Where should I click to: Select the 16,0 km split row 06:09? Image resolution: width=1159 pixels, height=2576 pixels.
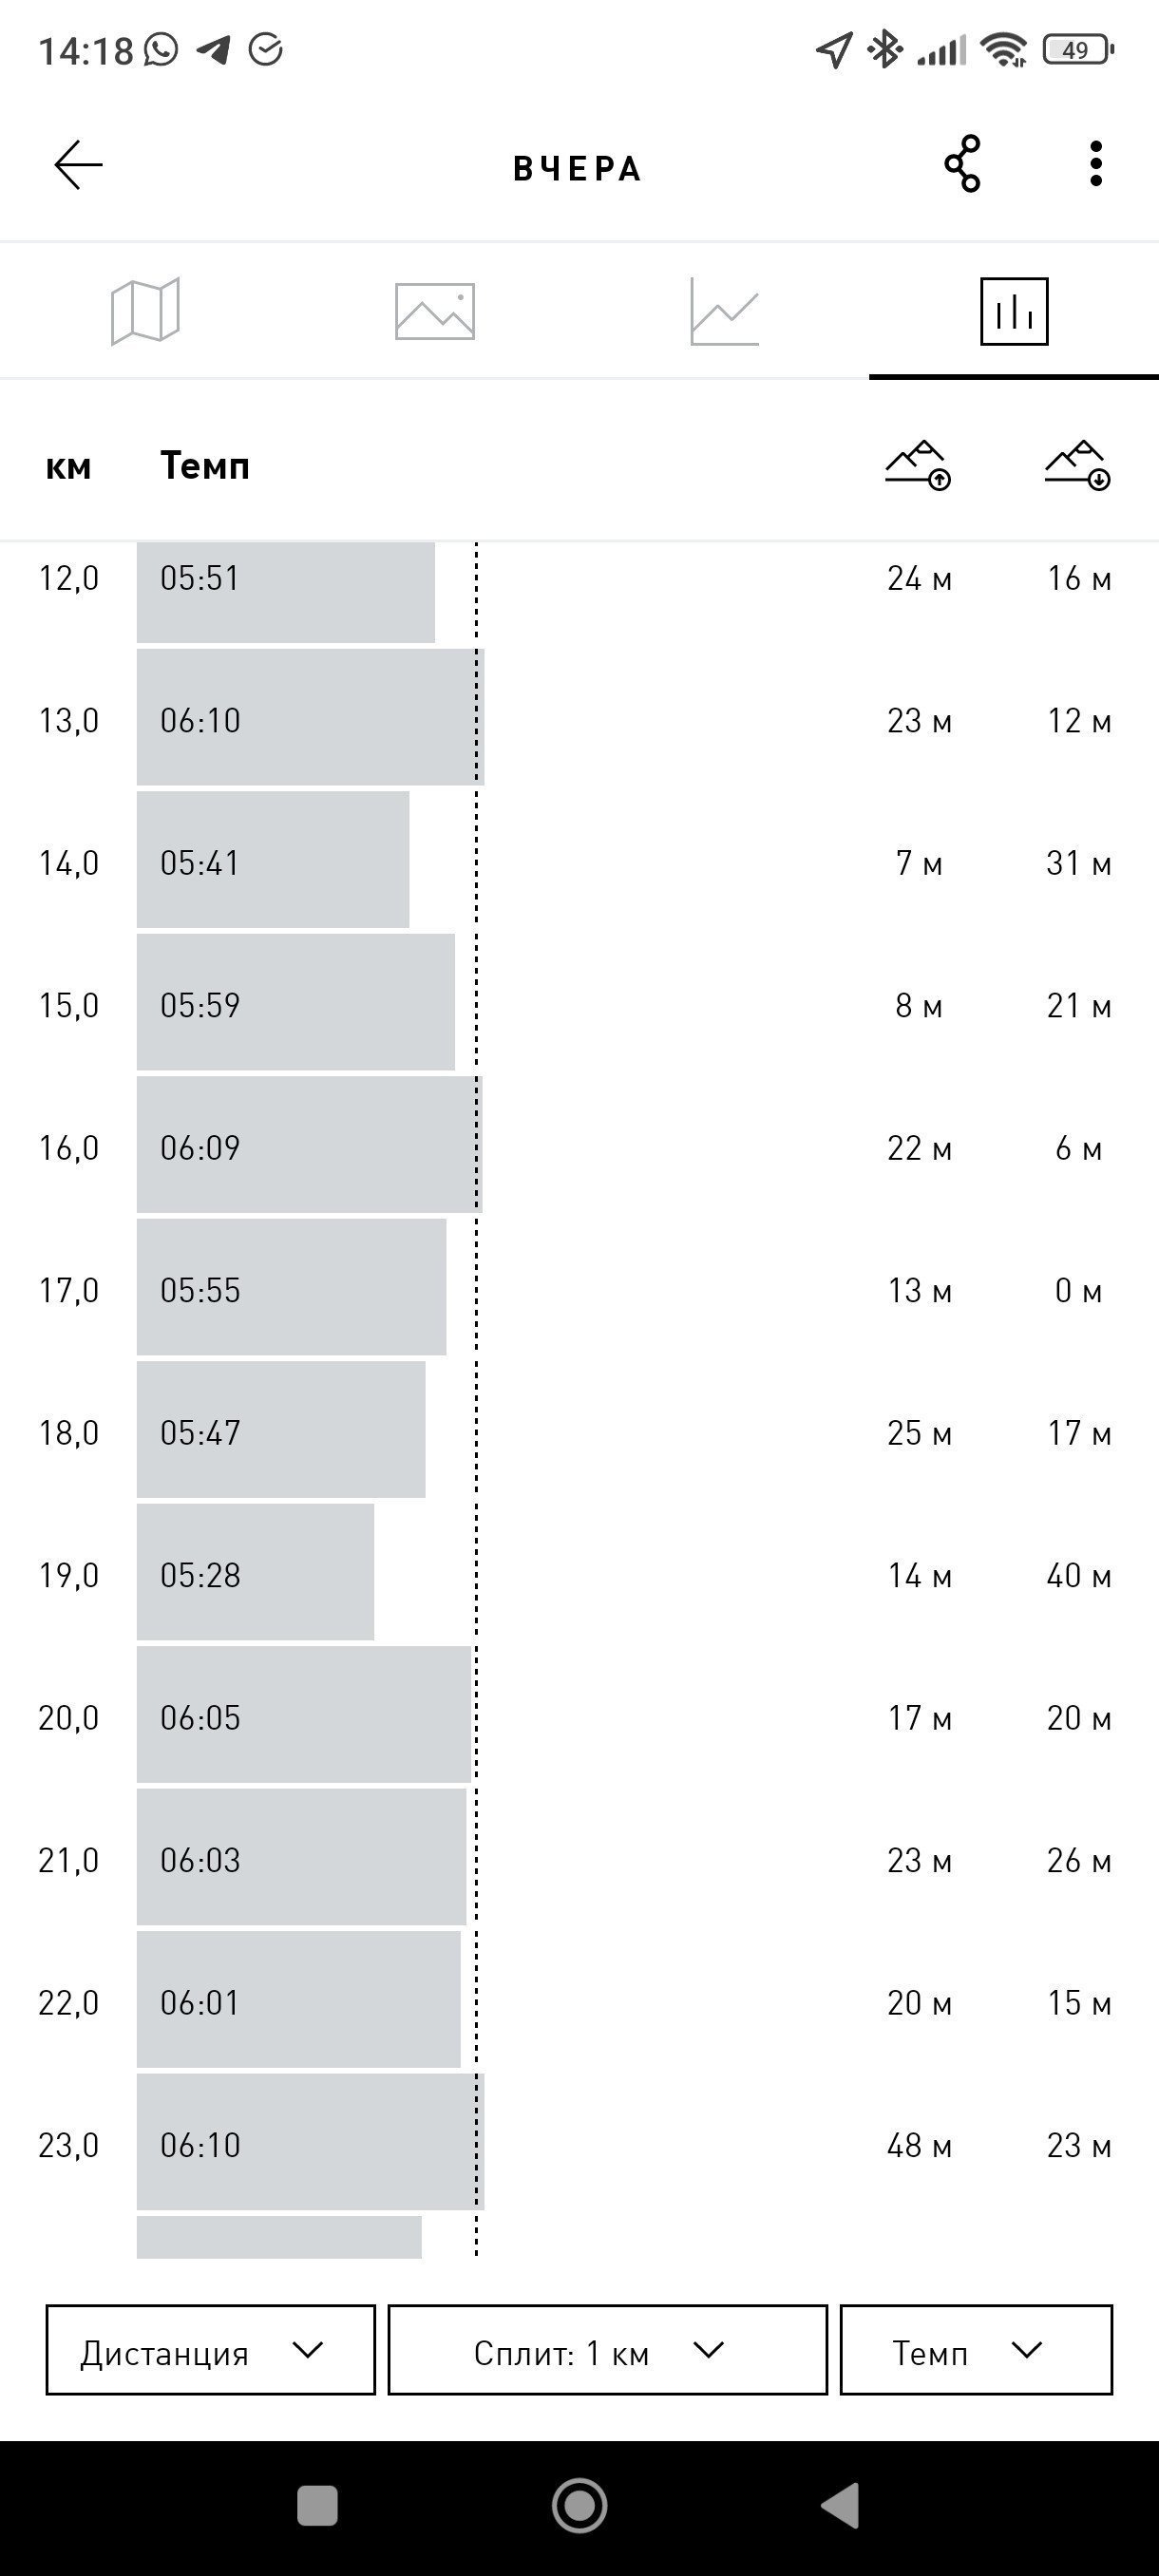point(579,1145)
